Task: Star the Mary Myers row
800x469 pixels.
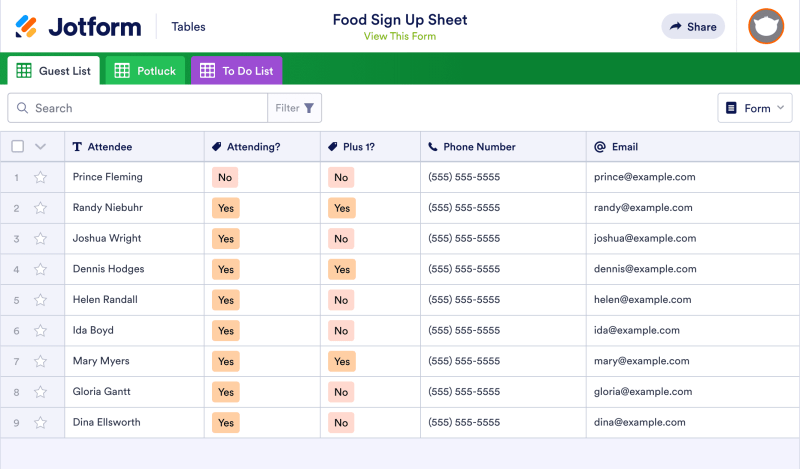Action: 40,361
